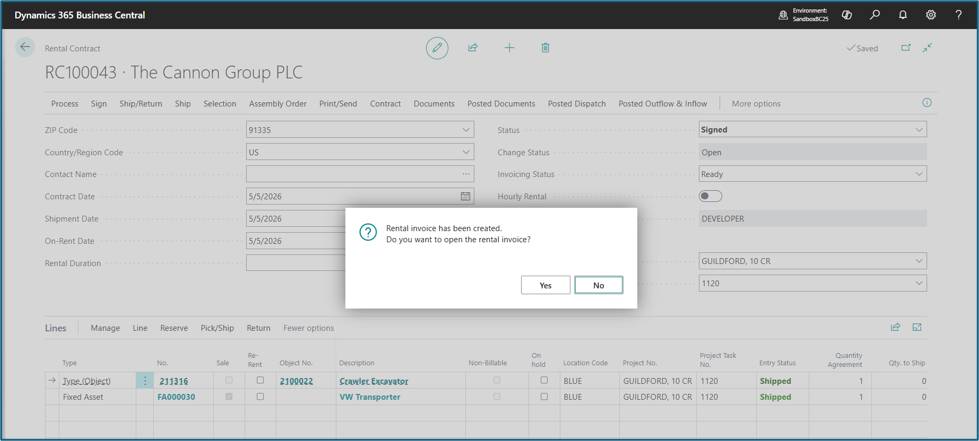Click Dynamics 365 Business Central title
979x441 pixels.
point(80,15)
